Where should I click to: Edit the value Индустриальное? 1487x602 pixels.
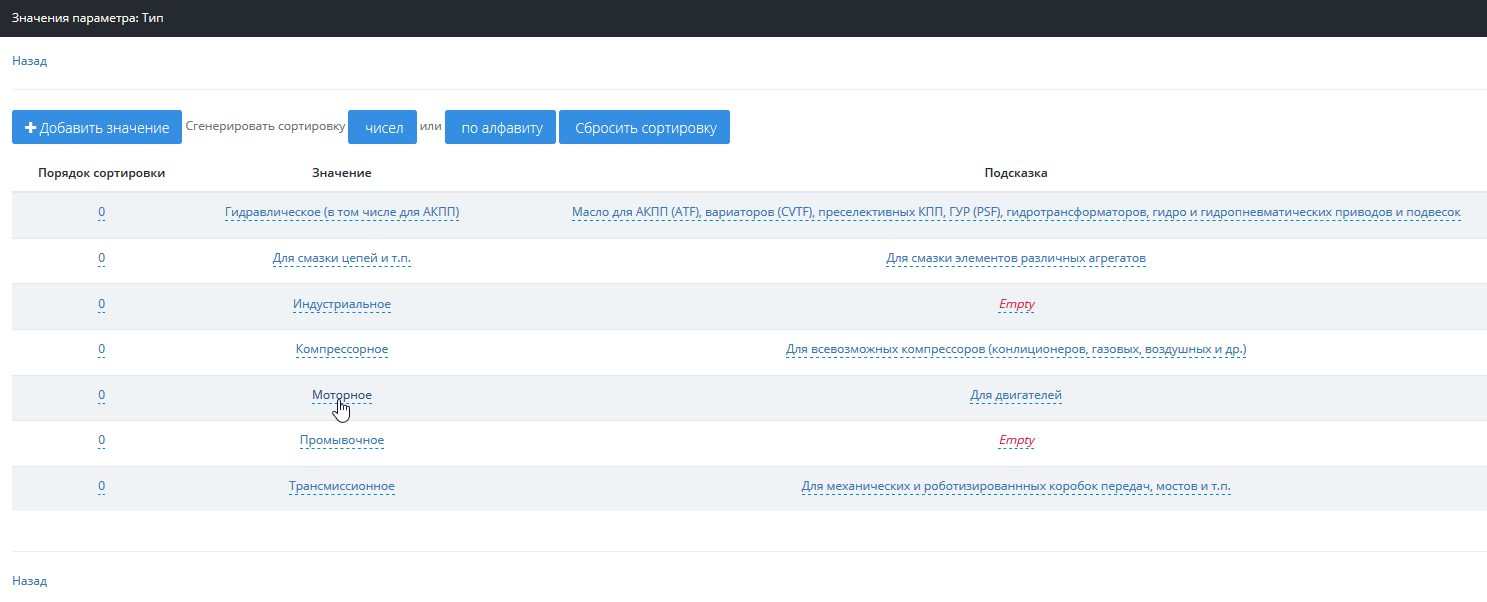pos(342,304)
